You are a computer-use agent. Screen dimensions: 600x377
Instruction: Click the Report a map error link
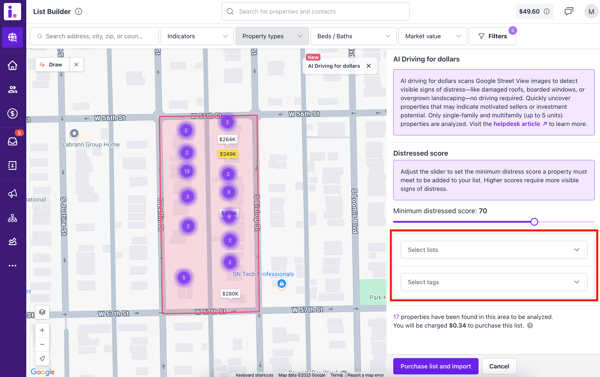tap(365, 375)
